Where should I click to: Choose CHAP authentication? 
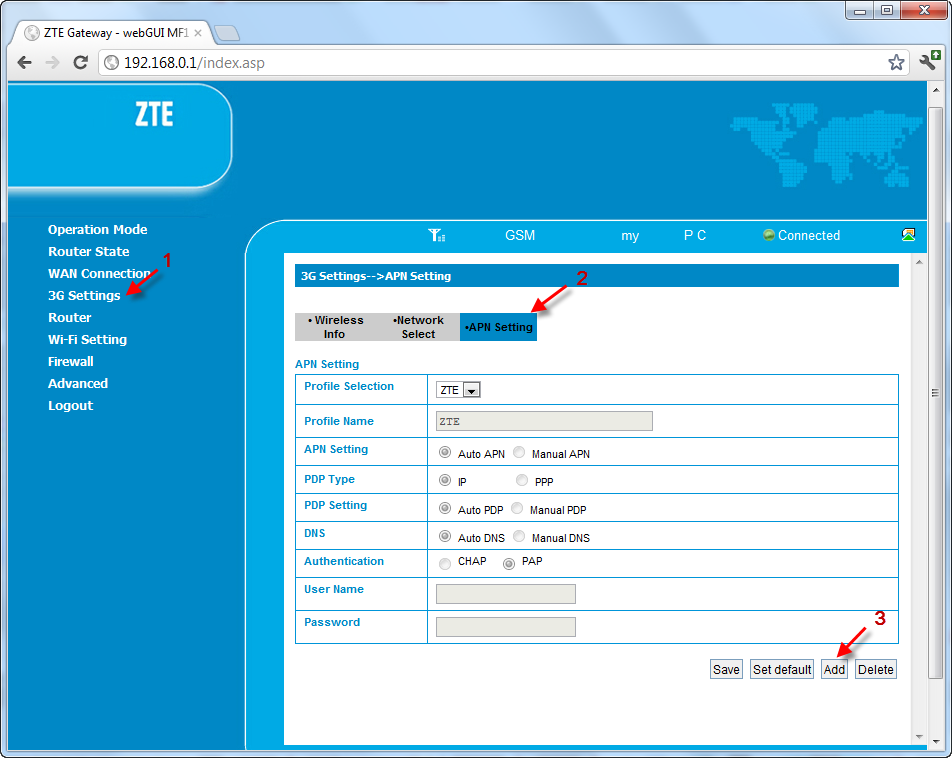coord(445,564)
